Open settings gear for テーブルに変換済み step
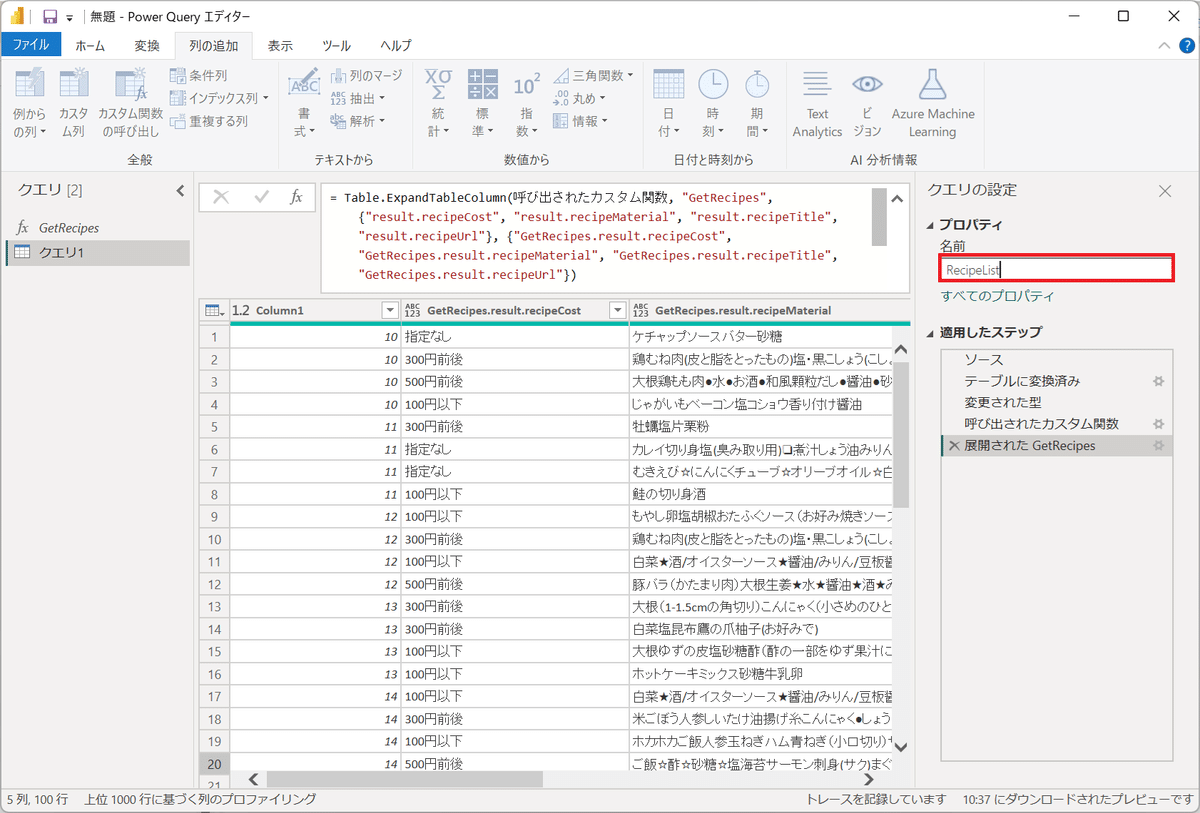The image size is (1200, 813). coord(1159,381)
